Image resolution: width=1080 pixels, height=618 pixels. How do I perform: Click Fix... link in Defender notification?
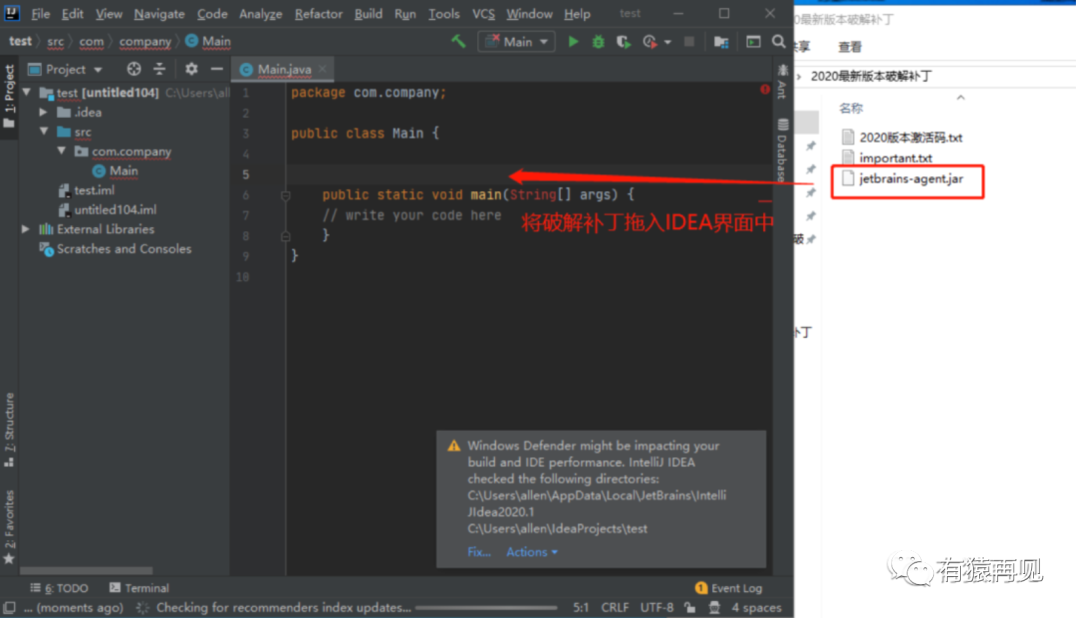click(x=479, y=552)
